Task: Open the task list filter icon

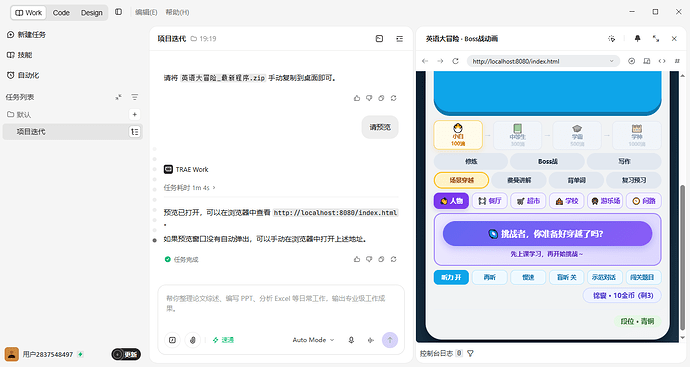Action: [135, 97]
